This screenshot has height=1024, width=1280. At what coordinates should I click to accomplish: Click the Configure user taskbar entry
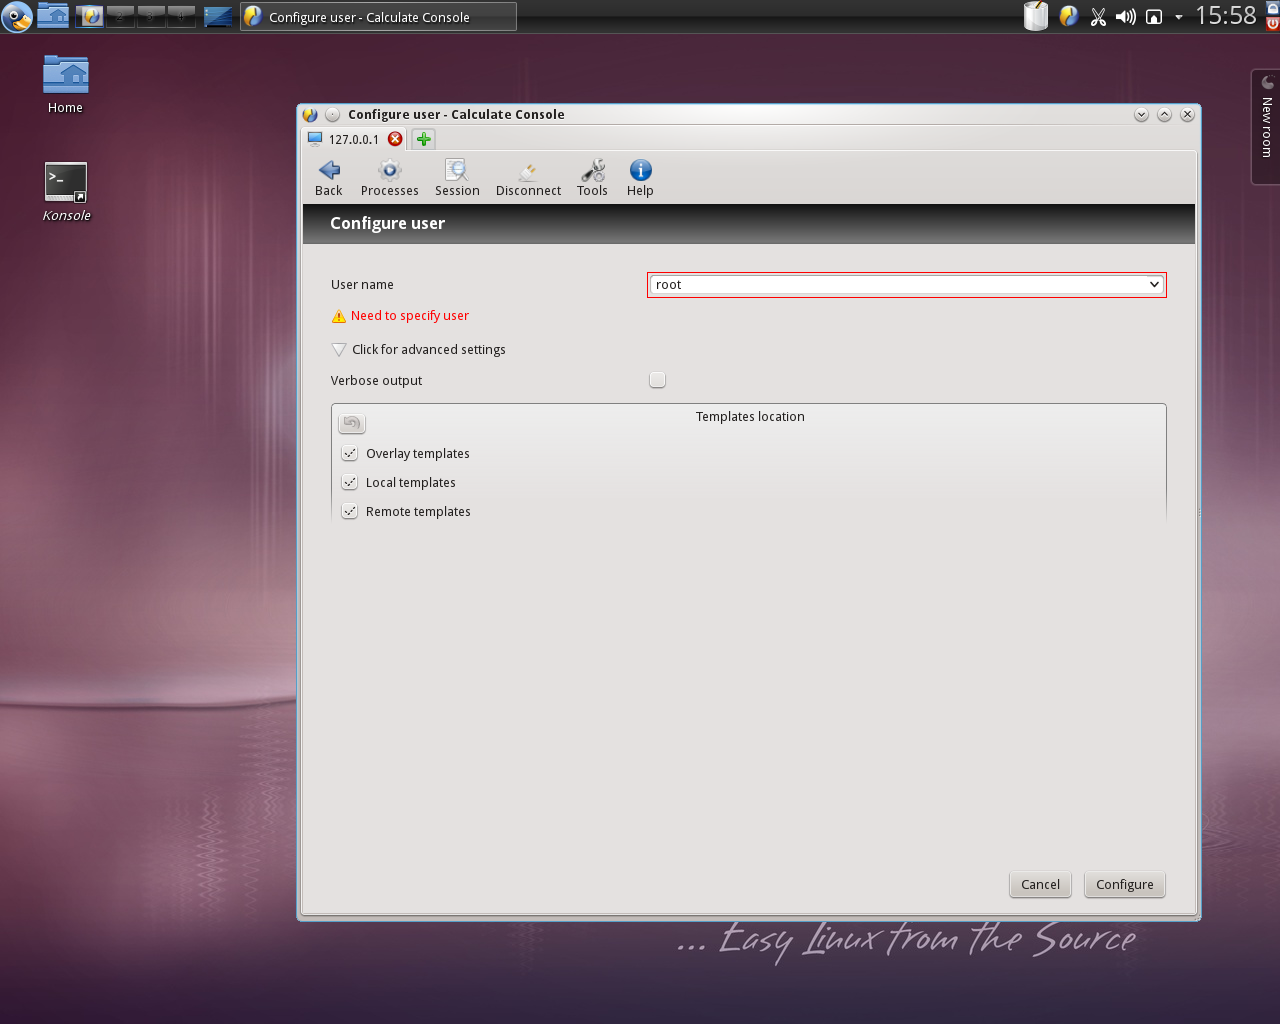point(378,17)
